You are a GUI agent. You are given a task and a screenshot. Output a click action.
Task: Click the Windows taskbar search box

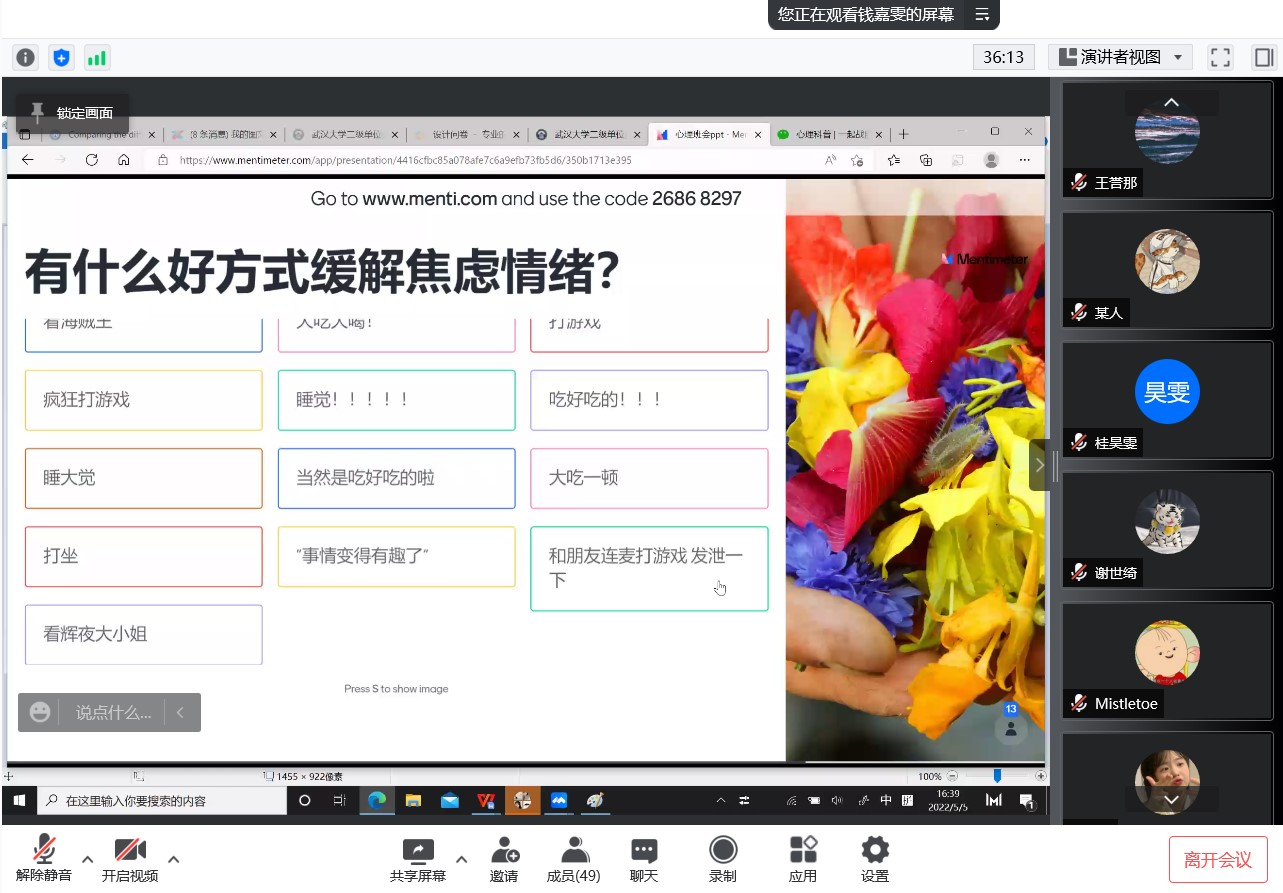(160, 800)
